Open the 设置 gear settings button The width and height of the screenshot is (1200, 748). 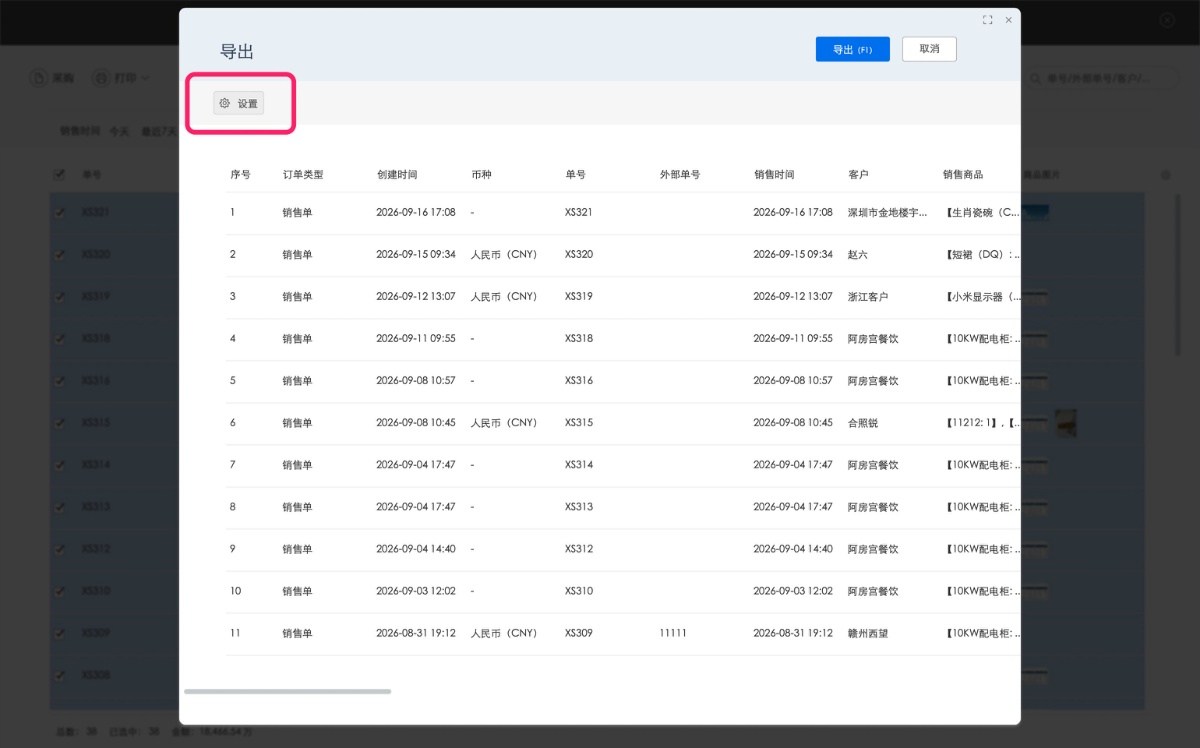tap(239, 103)
